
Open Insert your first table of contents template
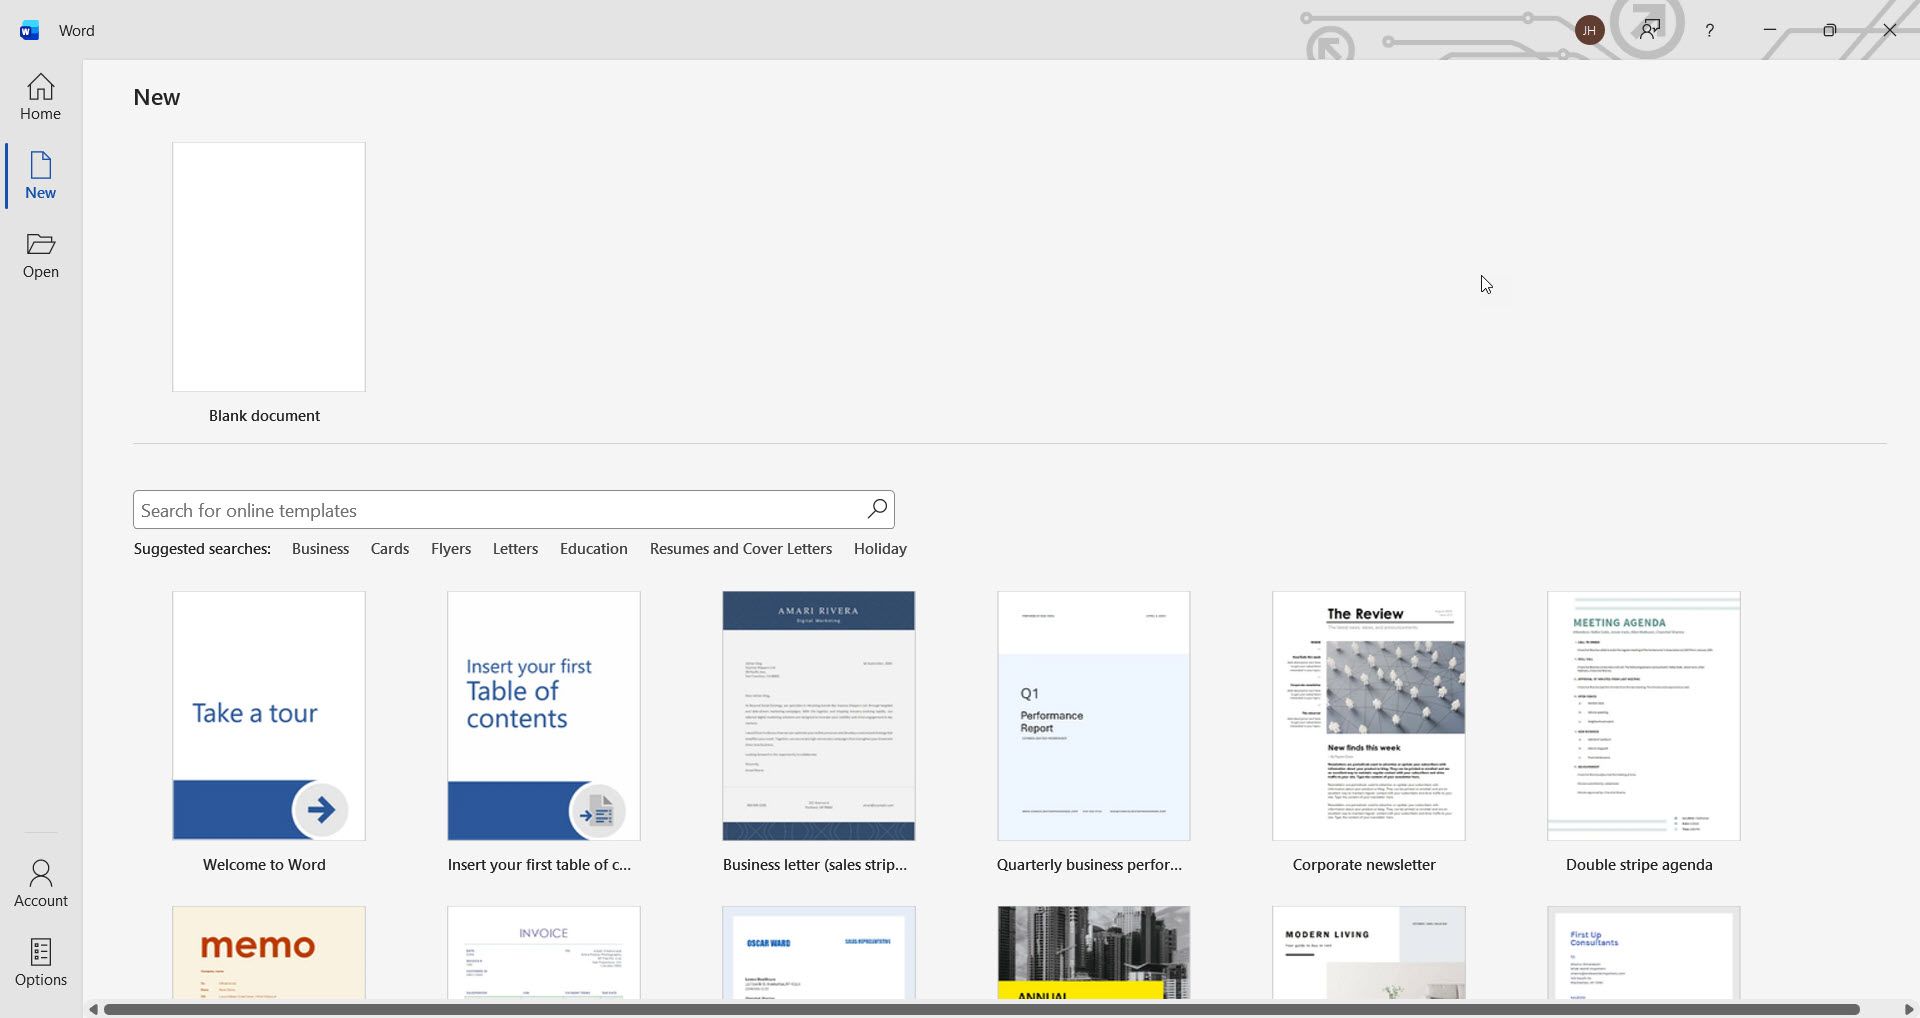[544, 716]
